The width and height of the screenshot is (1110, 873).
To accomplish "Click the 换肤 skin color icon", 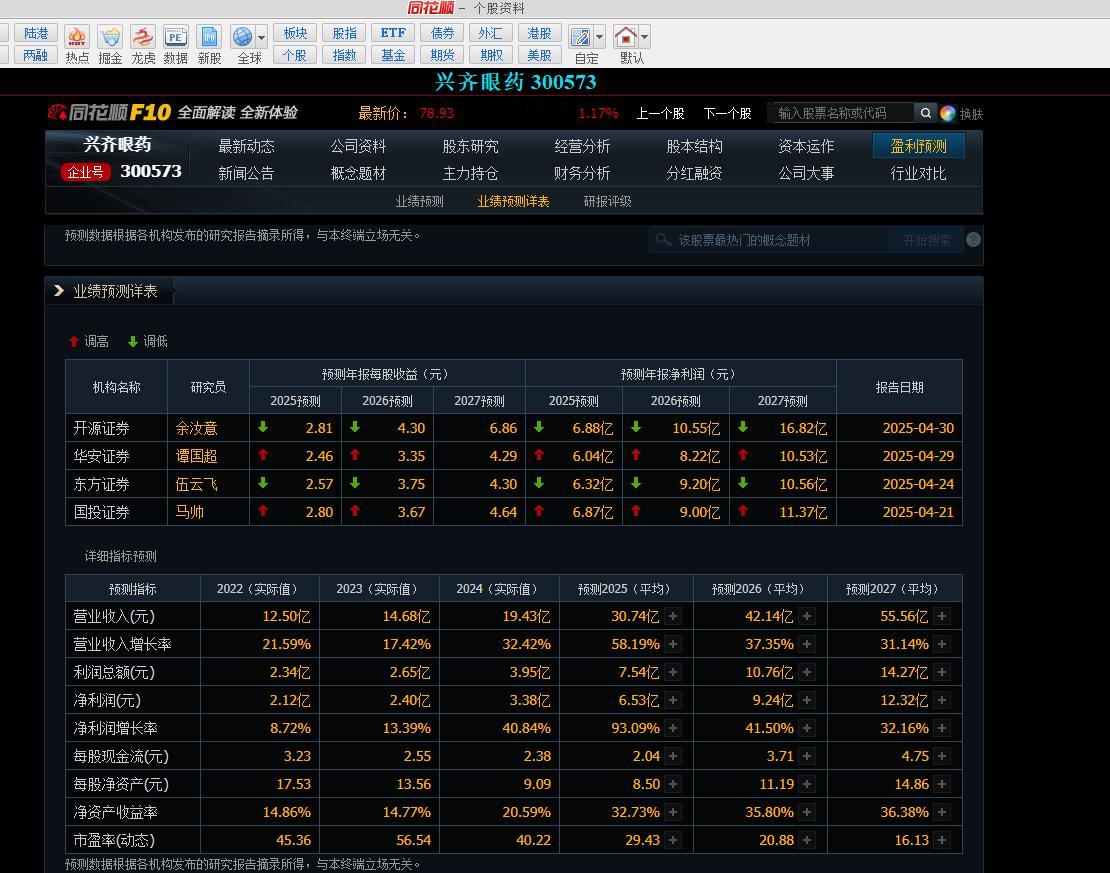I will point(948,113).
